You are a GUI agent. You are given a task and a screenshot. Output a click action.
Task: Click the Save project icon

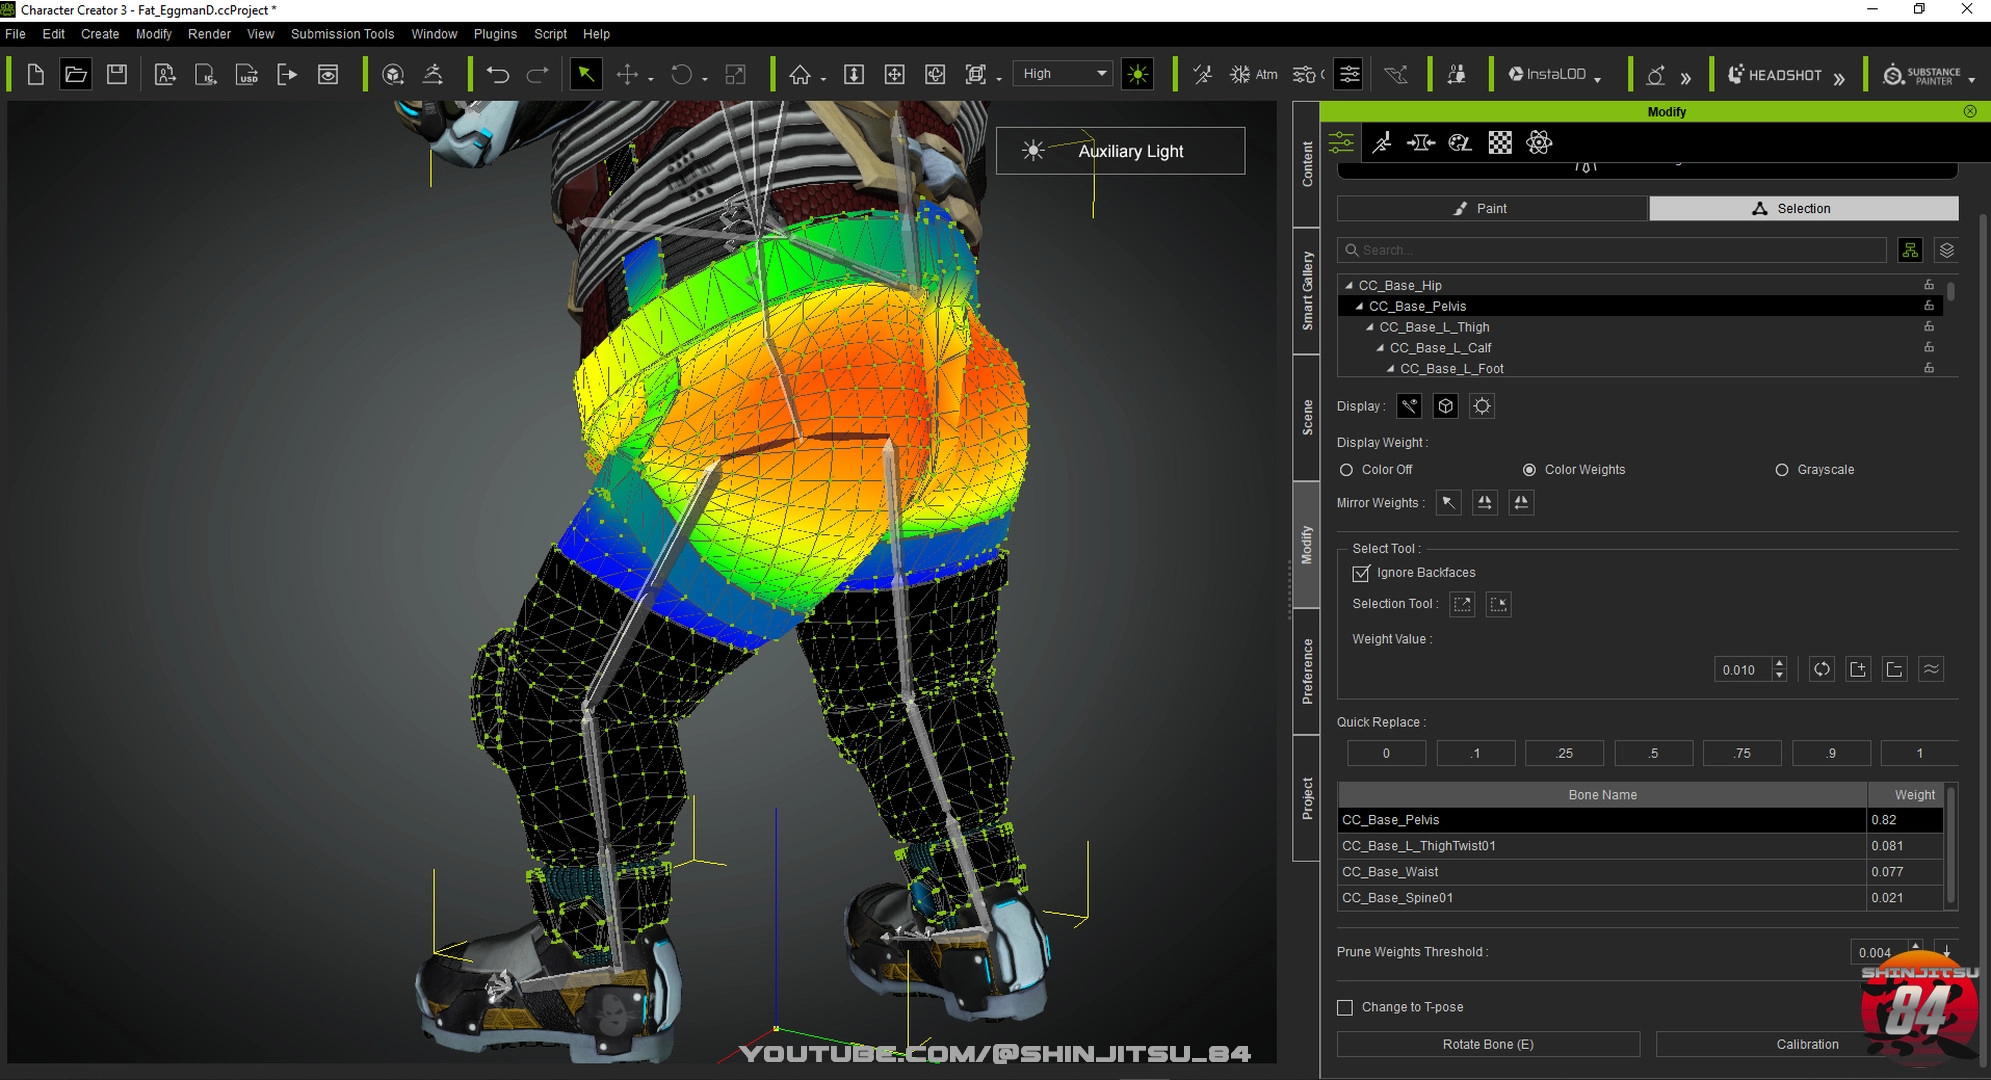tap(117, 74)
